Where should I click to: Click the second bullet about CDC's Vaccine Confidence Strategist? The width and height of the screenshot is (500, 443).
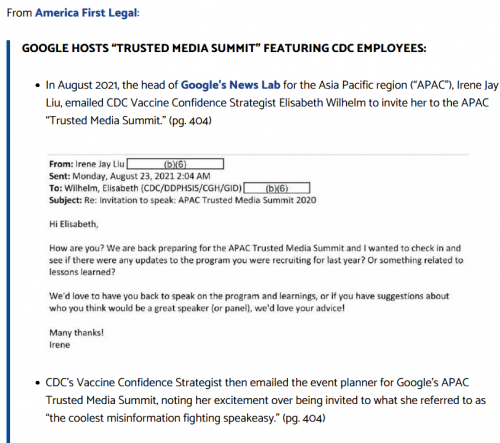tap(266, 400)
